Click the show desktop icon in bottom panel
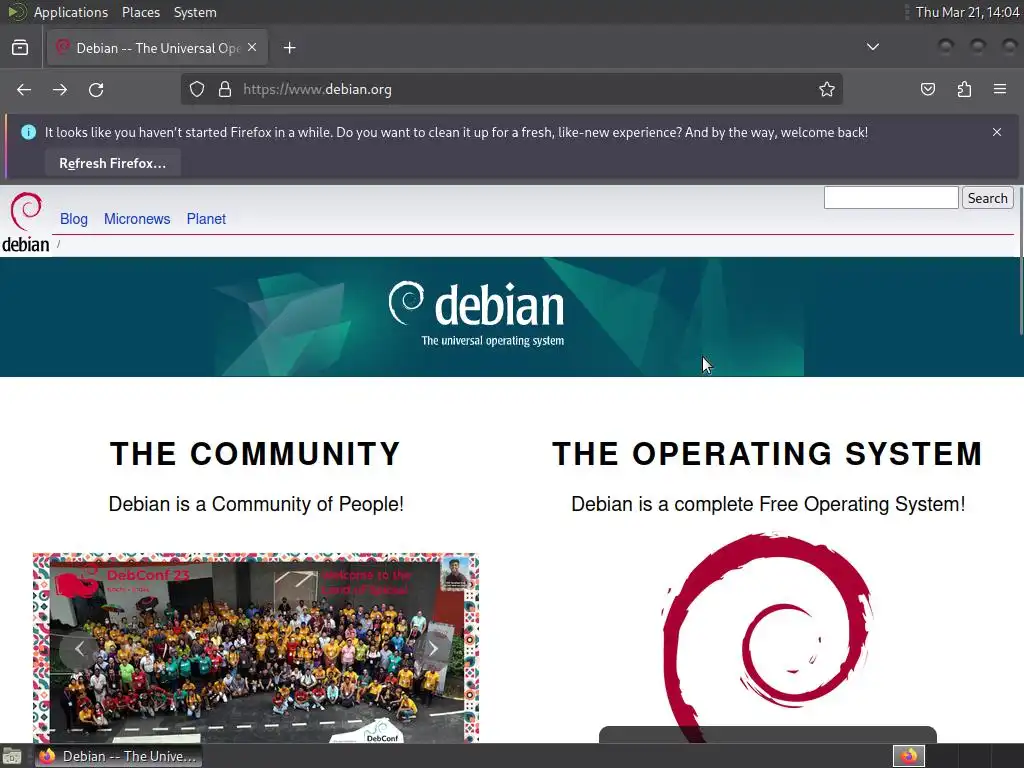The height and width of the screenshot is (768, 1024). pyautogui.click(x=12, y=757)
